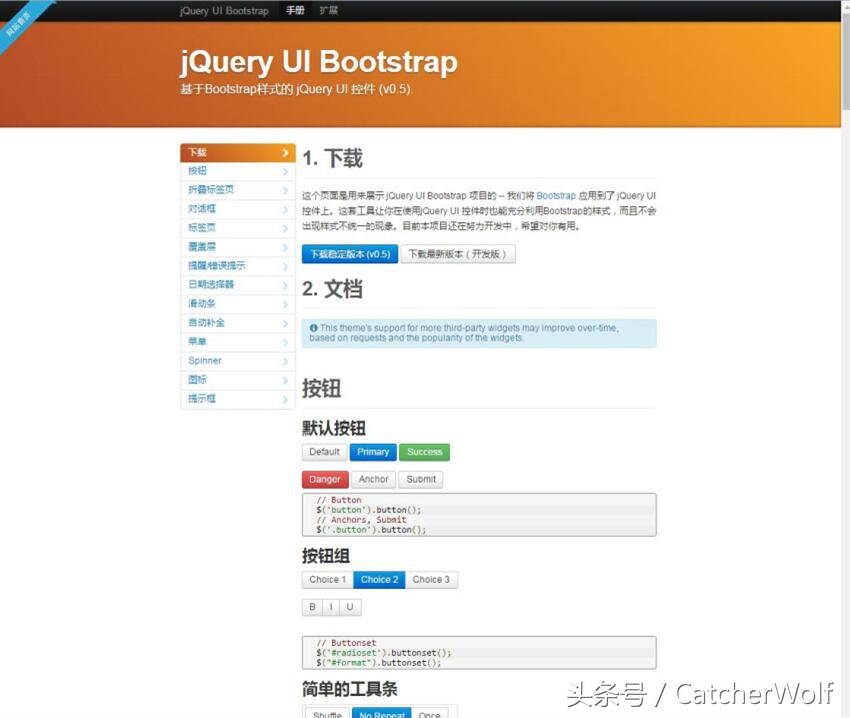Go to 图标 in the sidebar
The image size is (850, 718).
(x=237, y=380)
